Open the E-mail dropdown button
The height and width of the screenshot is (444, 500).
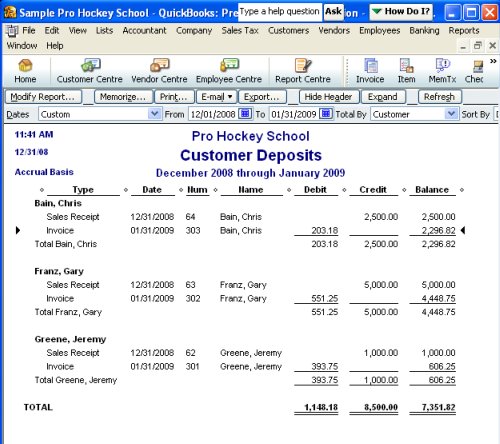coord(216,97)
